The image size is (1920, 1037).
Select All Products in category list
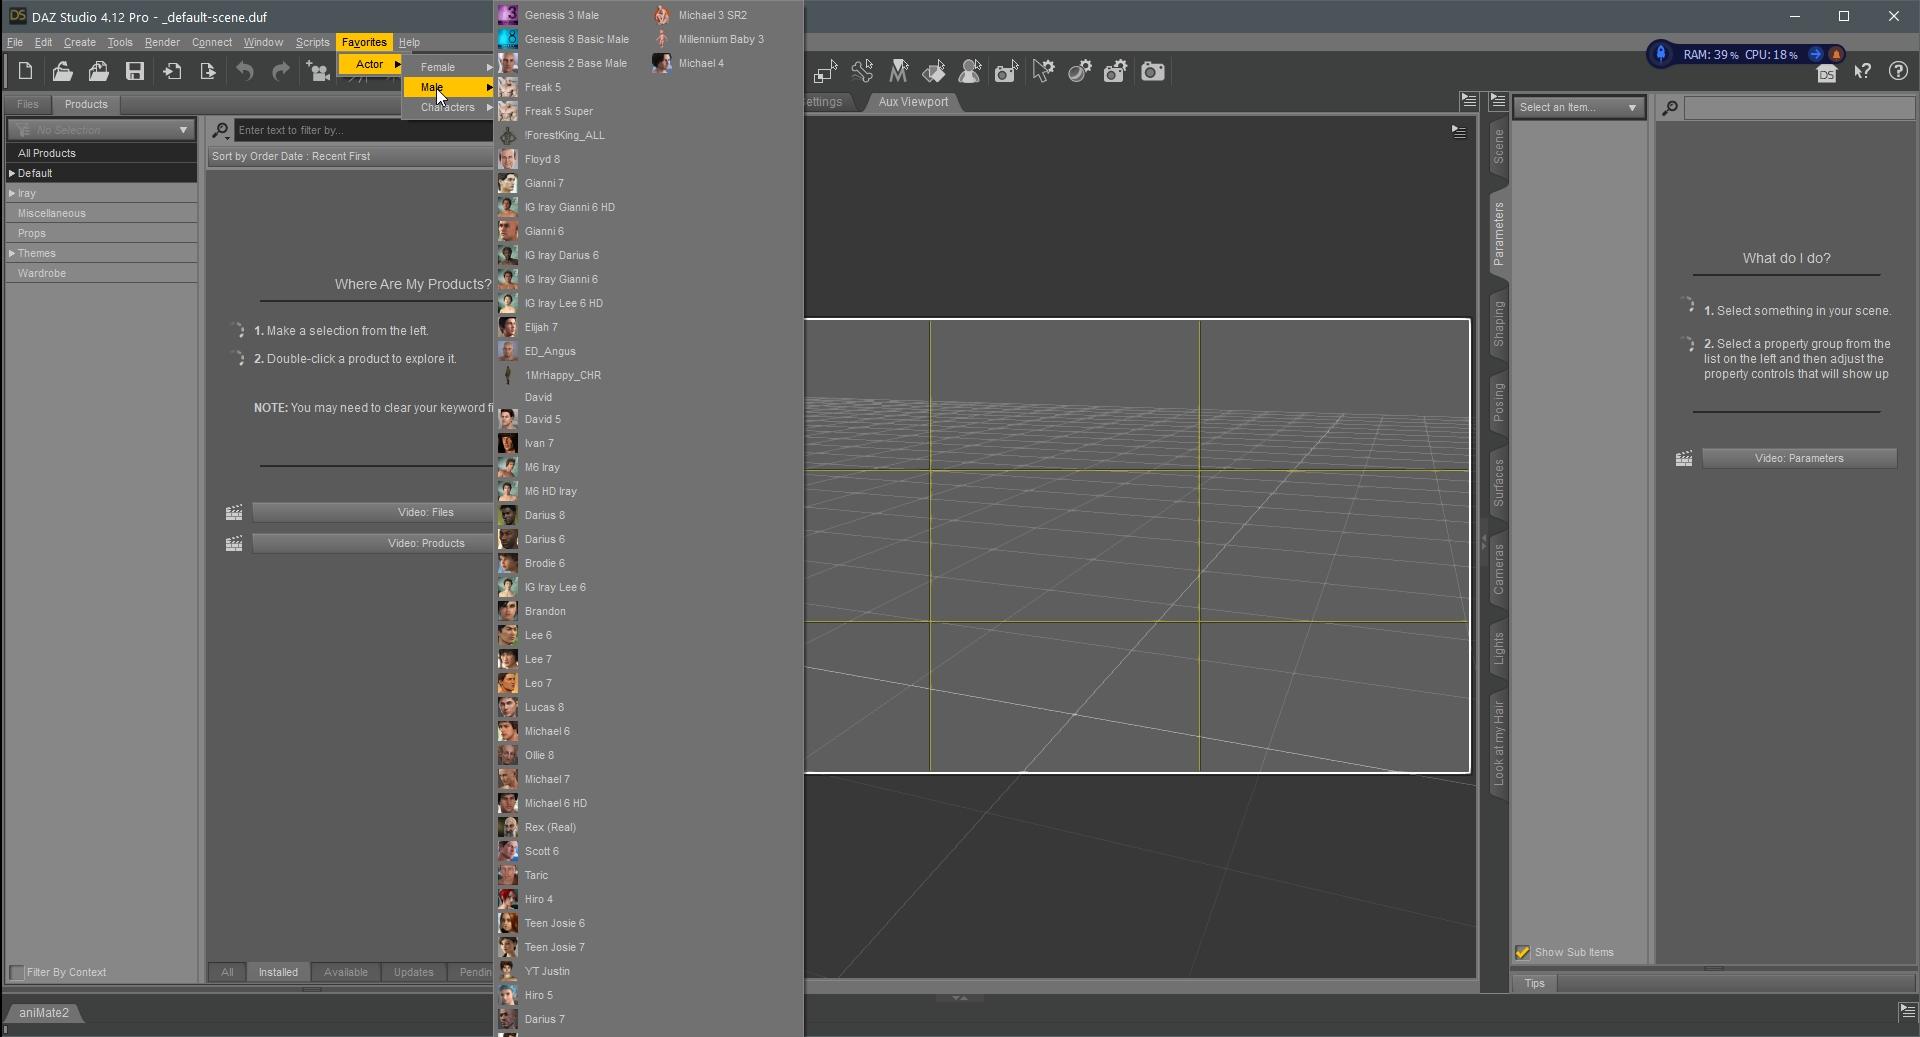(101, 153)
